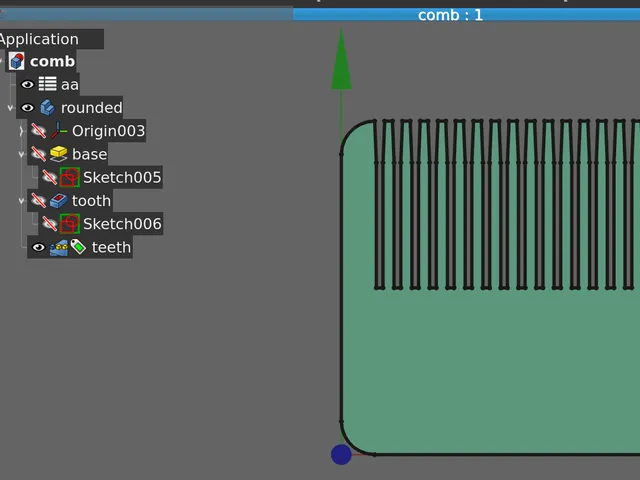
Task: Collapse the rounded body tree node
Action: (10, 108)
